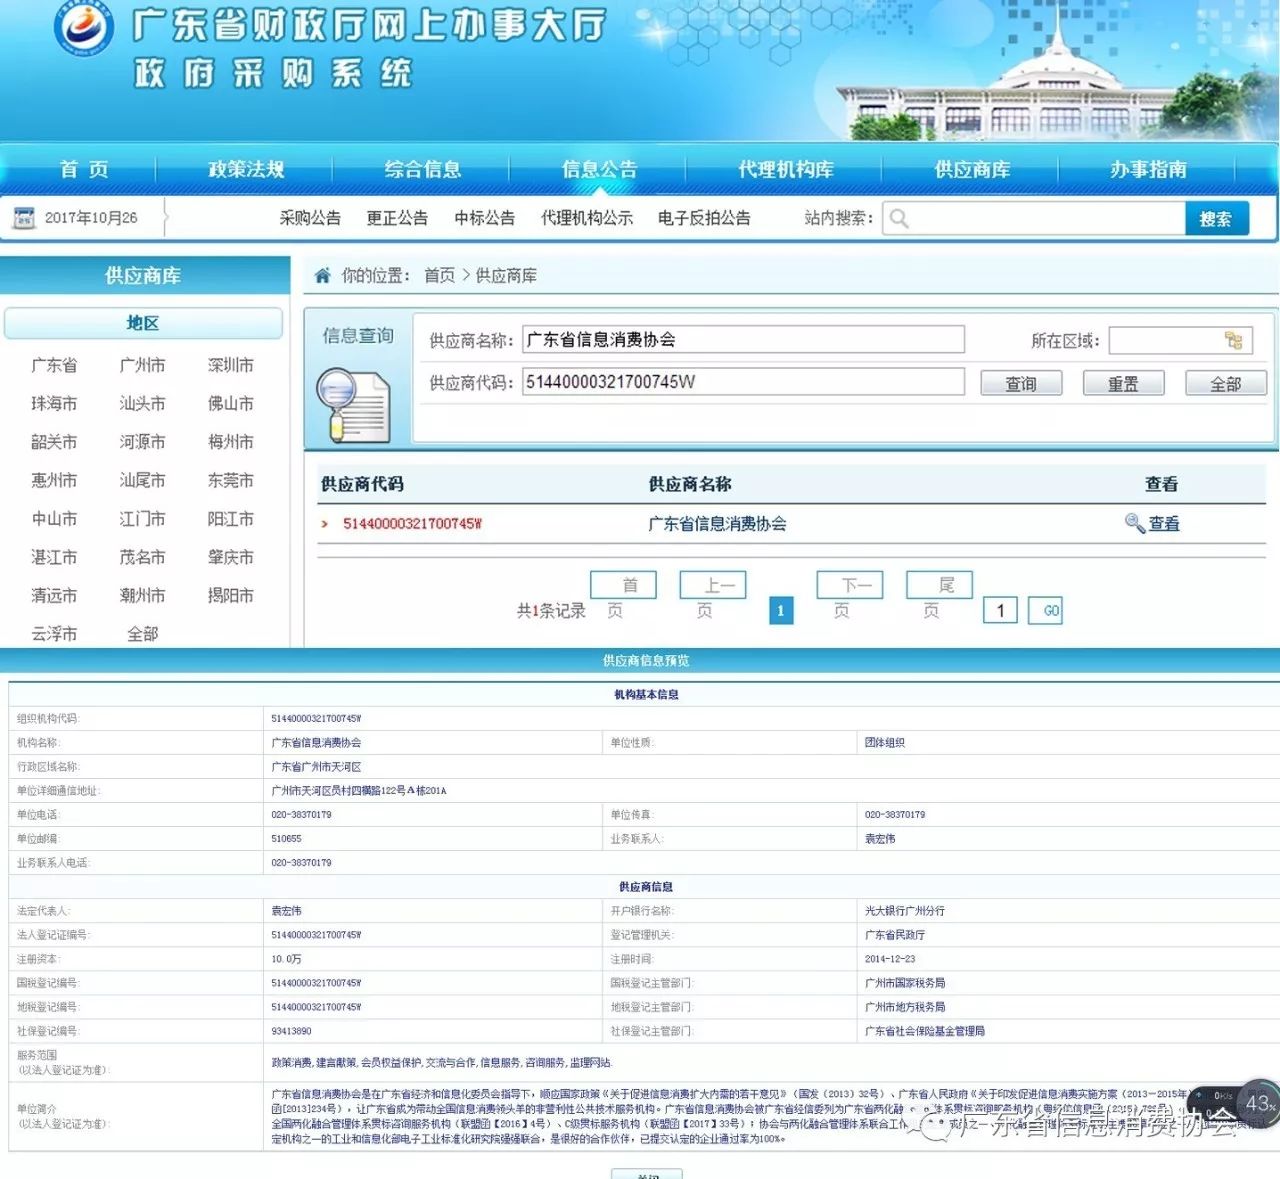
Task: Open the 政策法规 navigation tab
Action: (246, 169)
